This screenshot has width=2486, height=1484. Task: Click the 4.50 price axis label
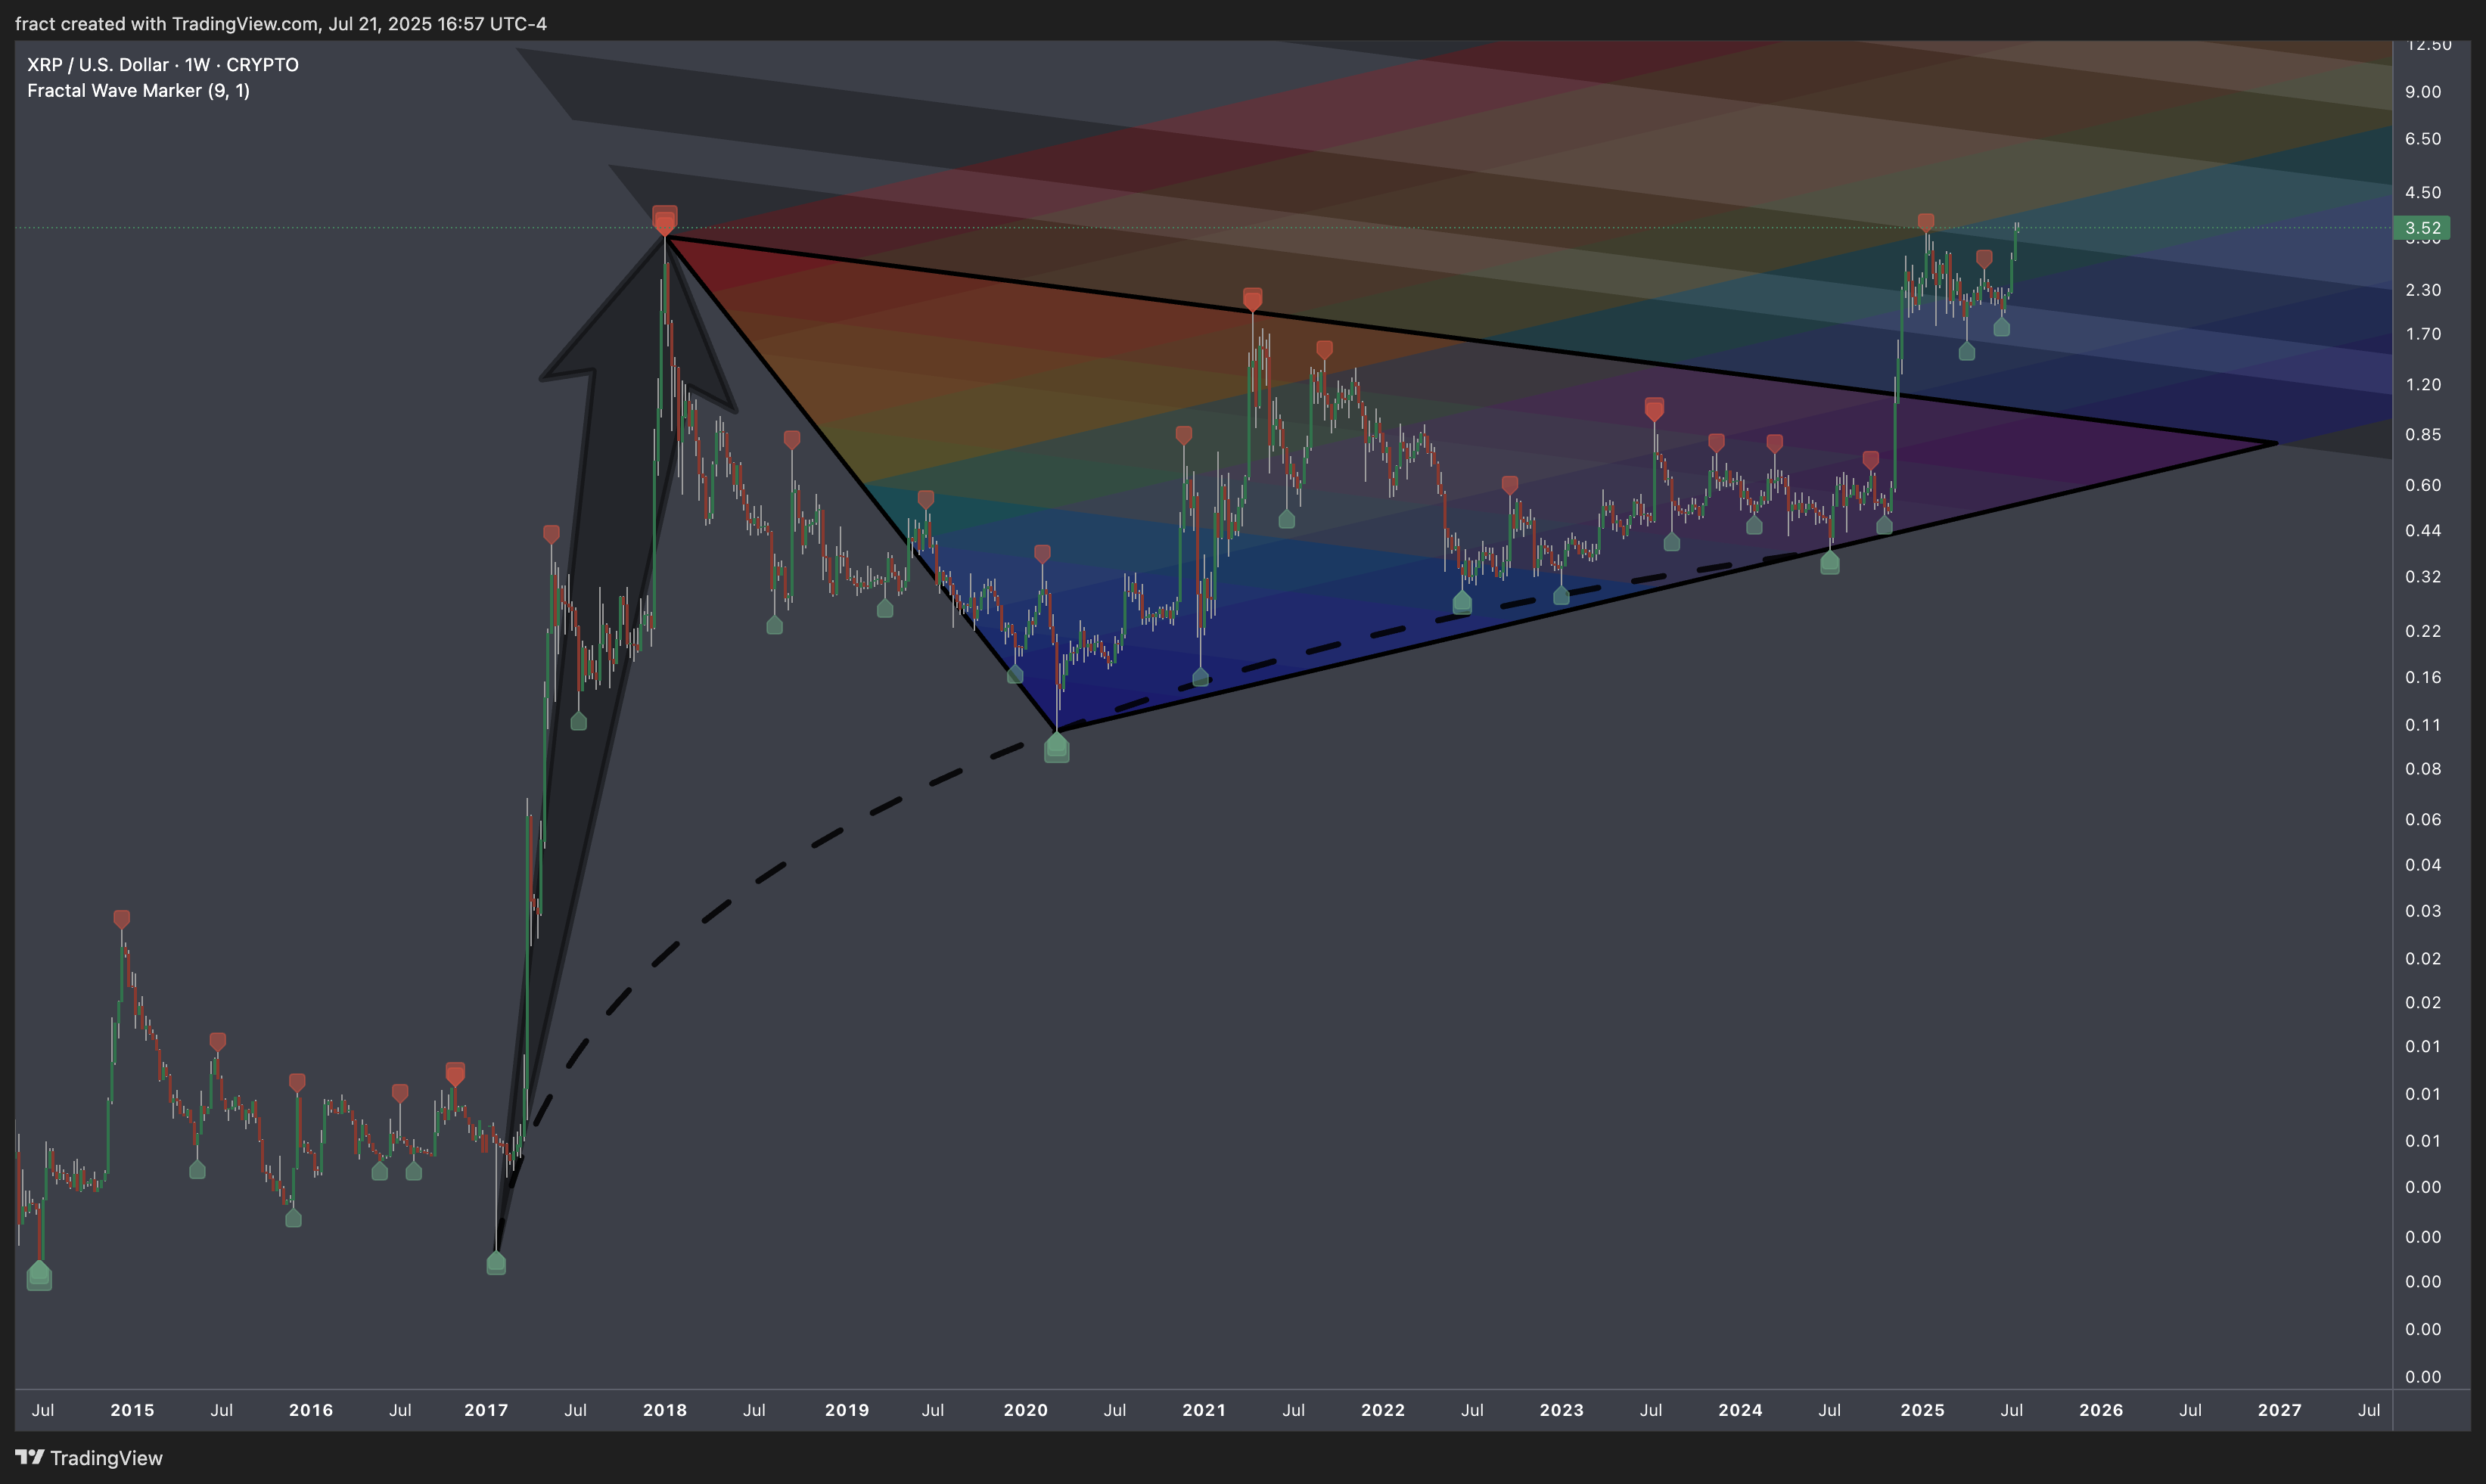pyautogui.click(x=2422, y=193)
